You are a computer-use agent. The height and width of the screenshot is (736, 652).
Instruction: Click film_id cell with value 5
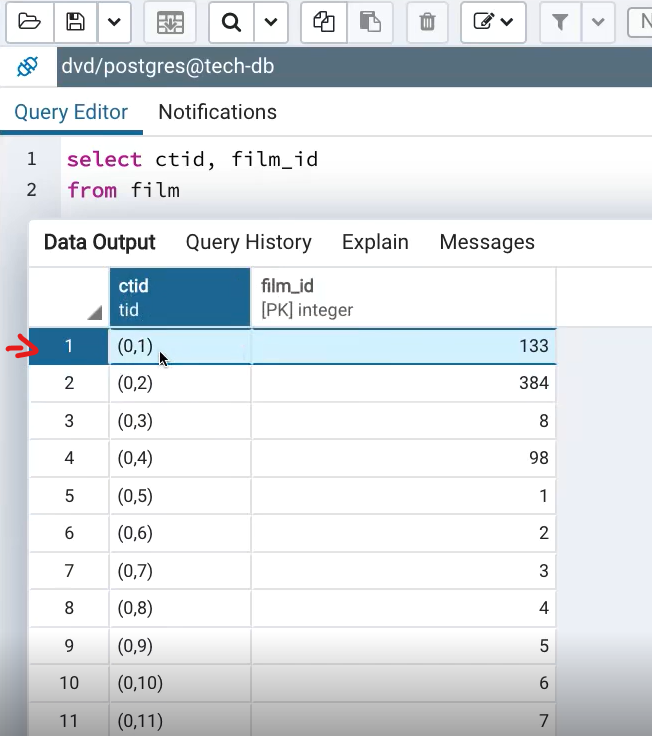(404, 646)
